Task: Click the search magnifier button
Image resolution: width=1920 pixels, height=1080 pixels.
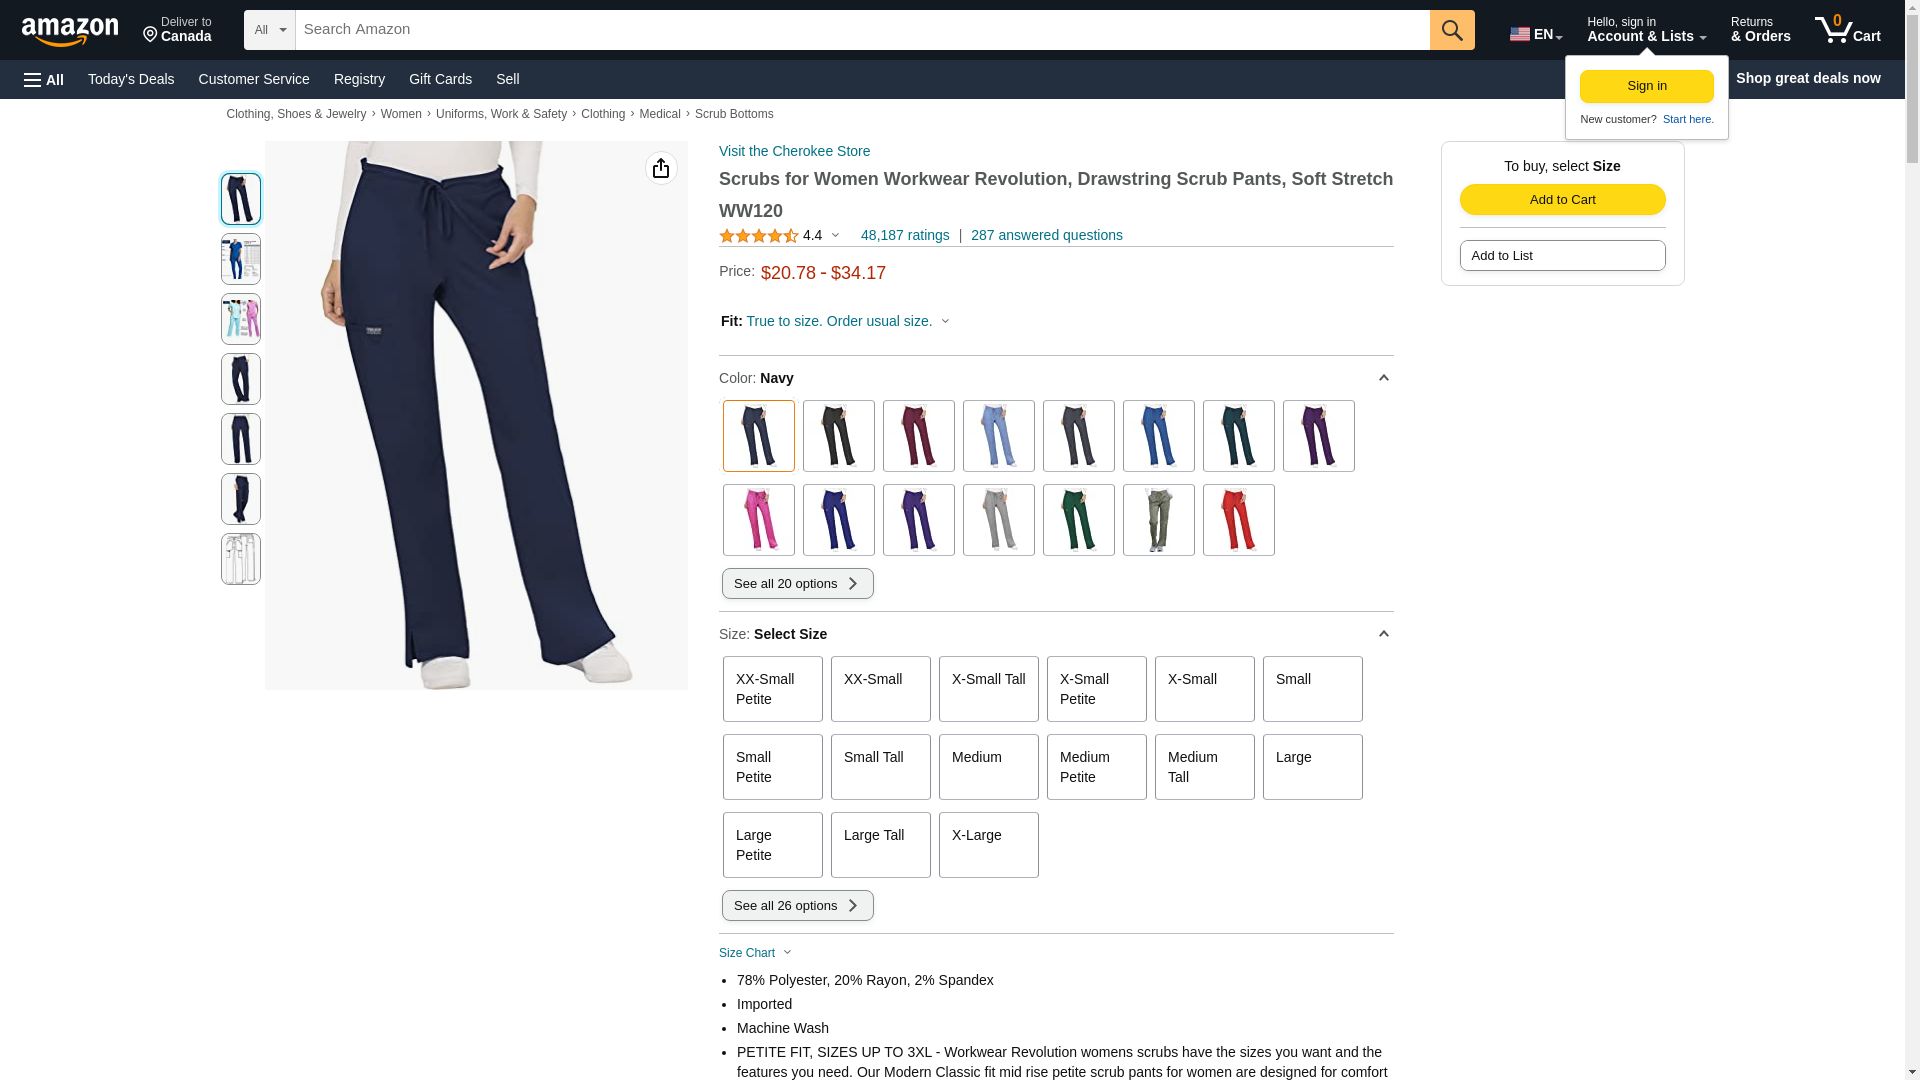Action: pos(1452,30)
